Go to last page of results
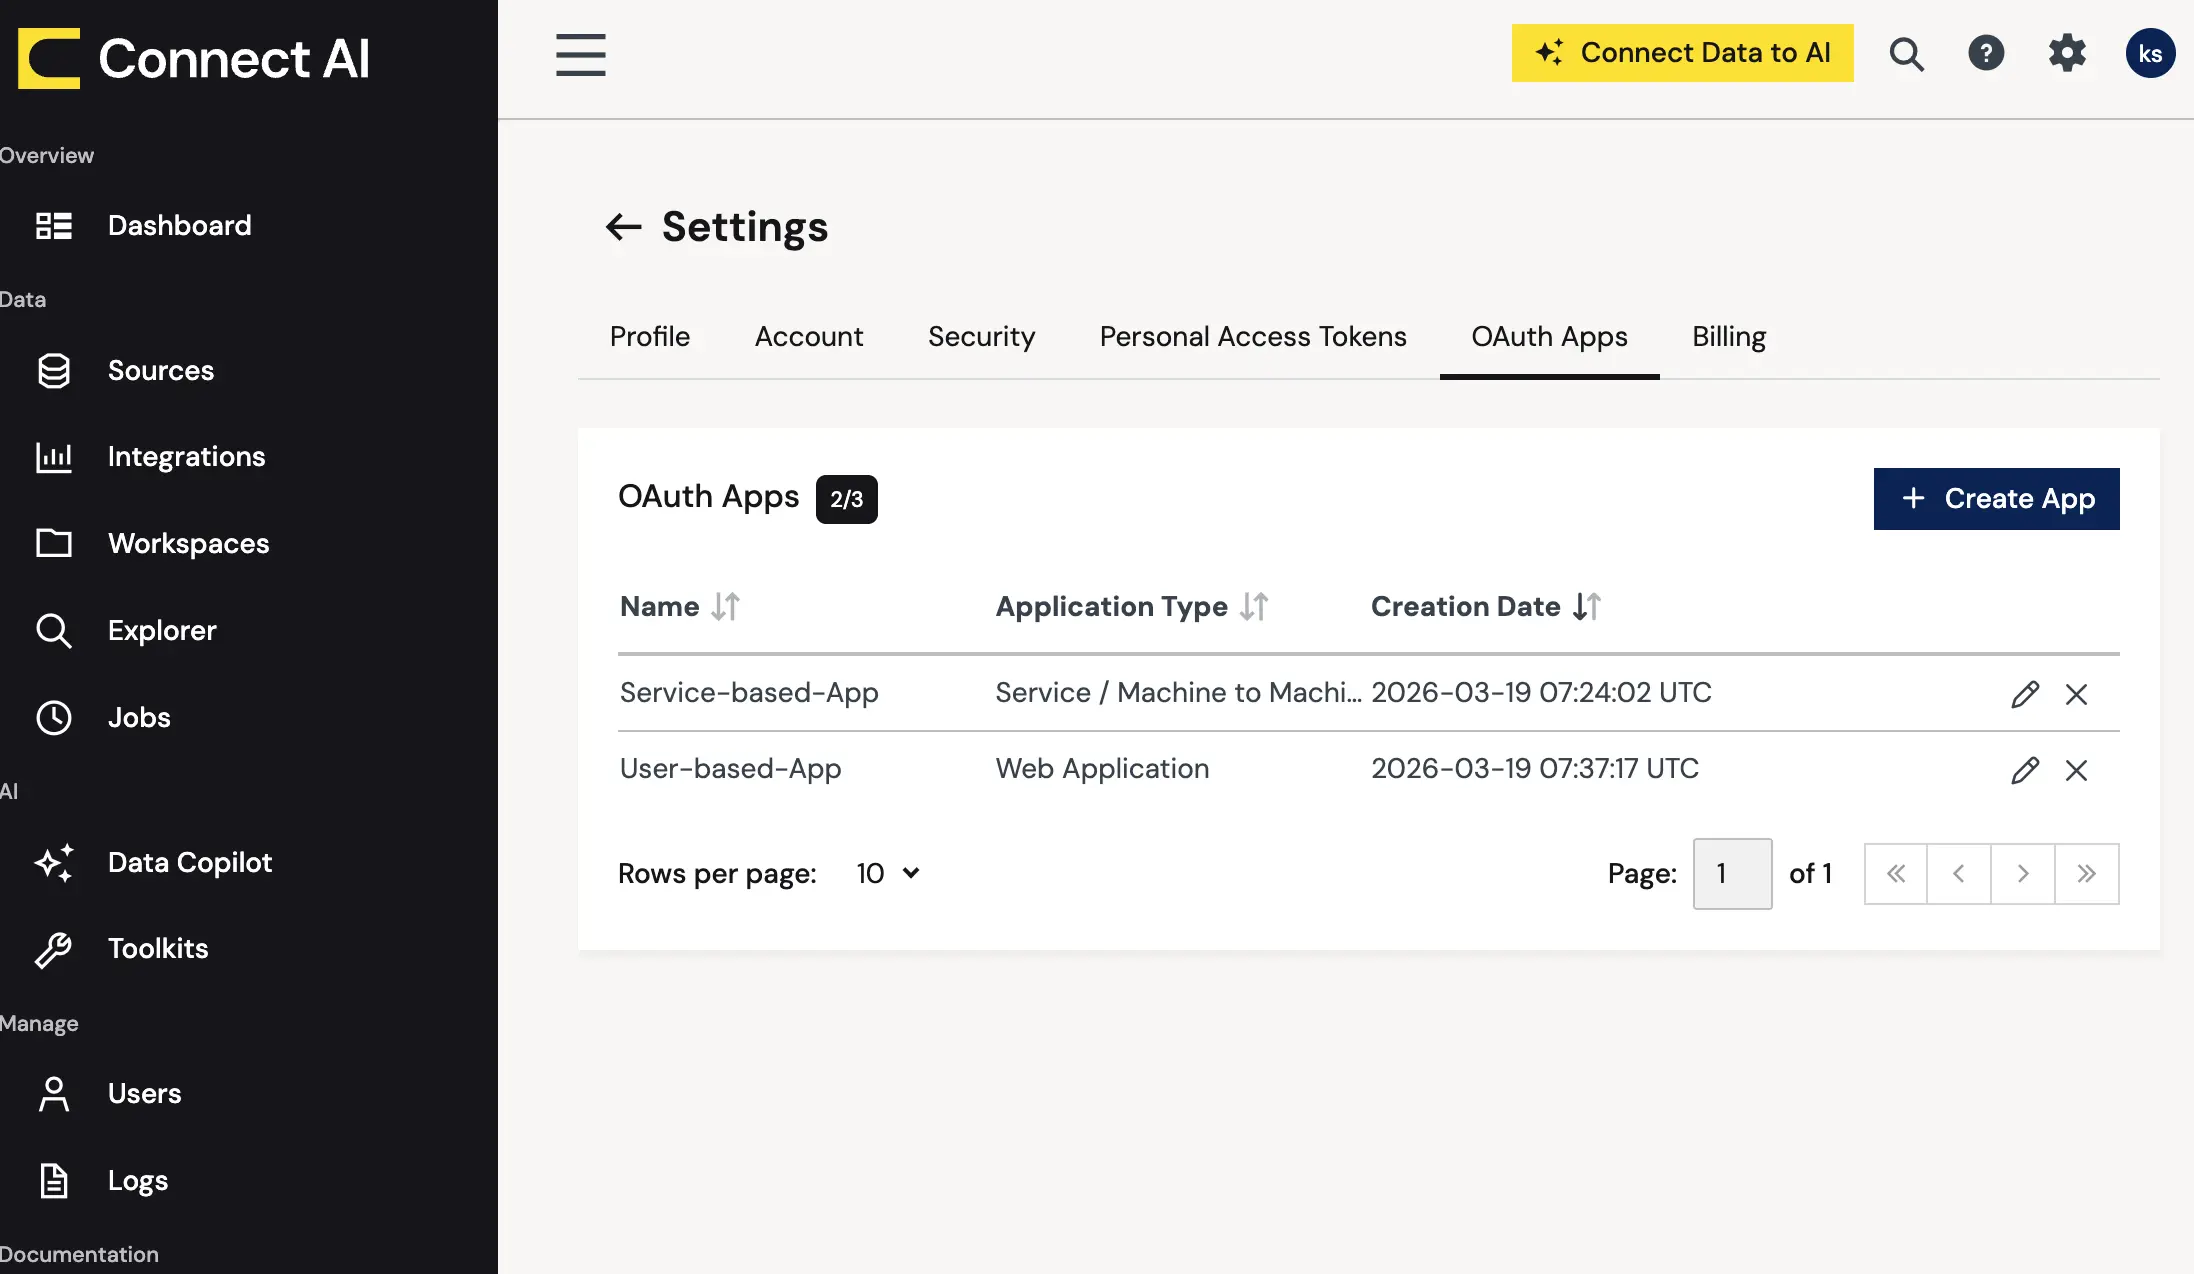This screenshot has width=2194, height=1274. coord(2087,874)
